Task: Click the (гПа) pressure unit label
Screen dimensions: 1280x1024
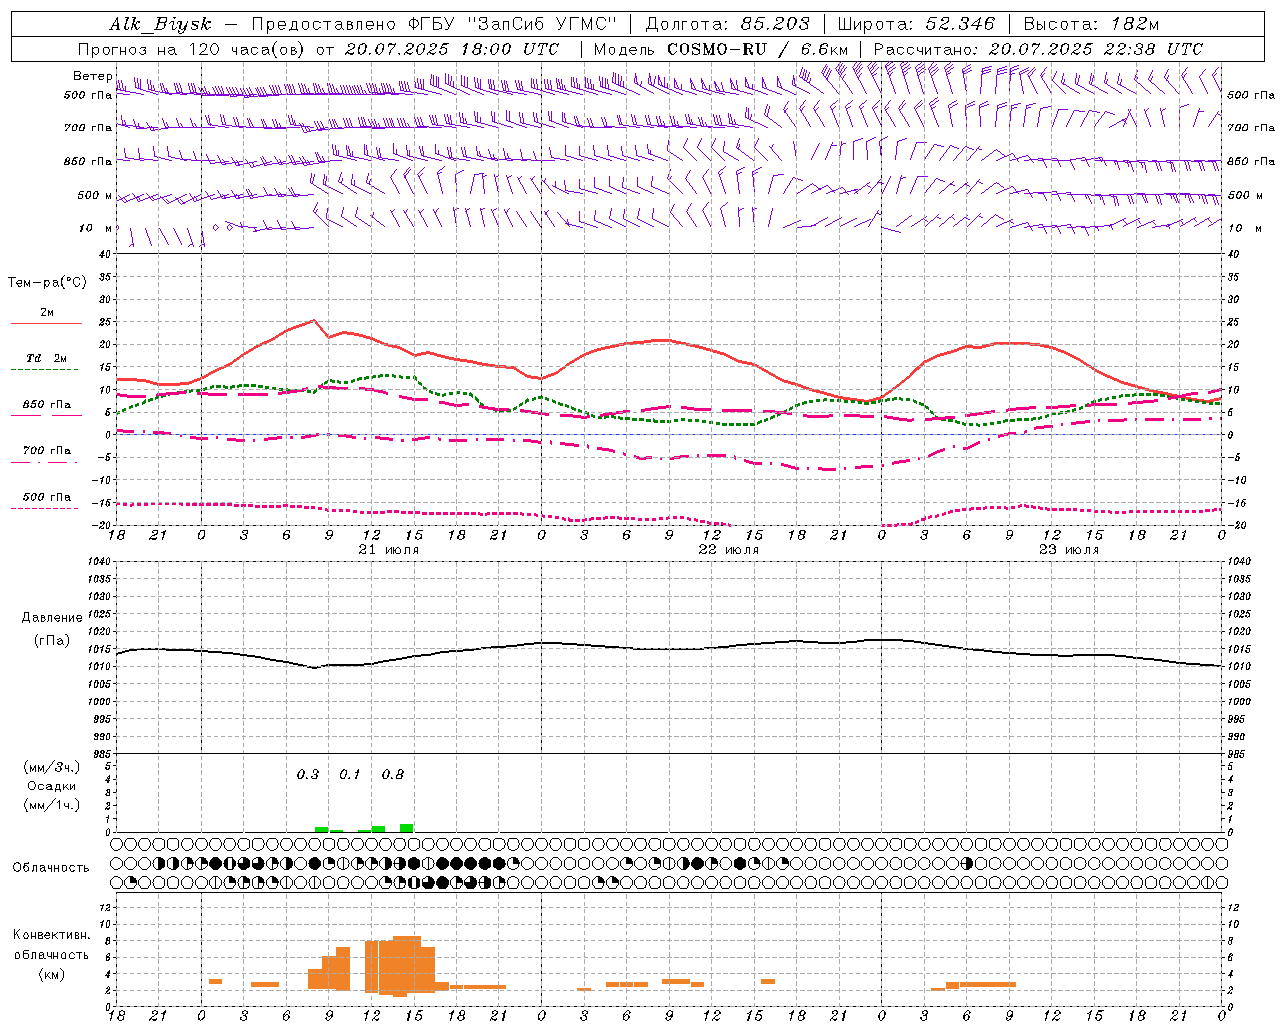Action: point(52,641)
